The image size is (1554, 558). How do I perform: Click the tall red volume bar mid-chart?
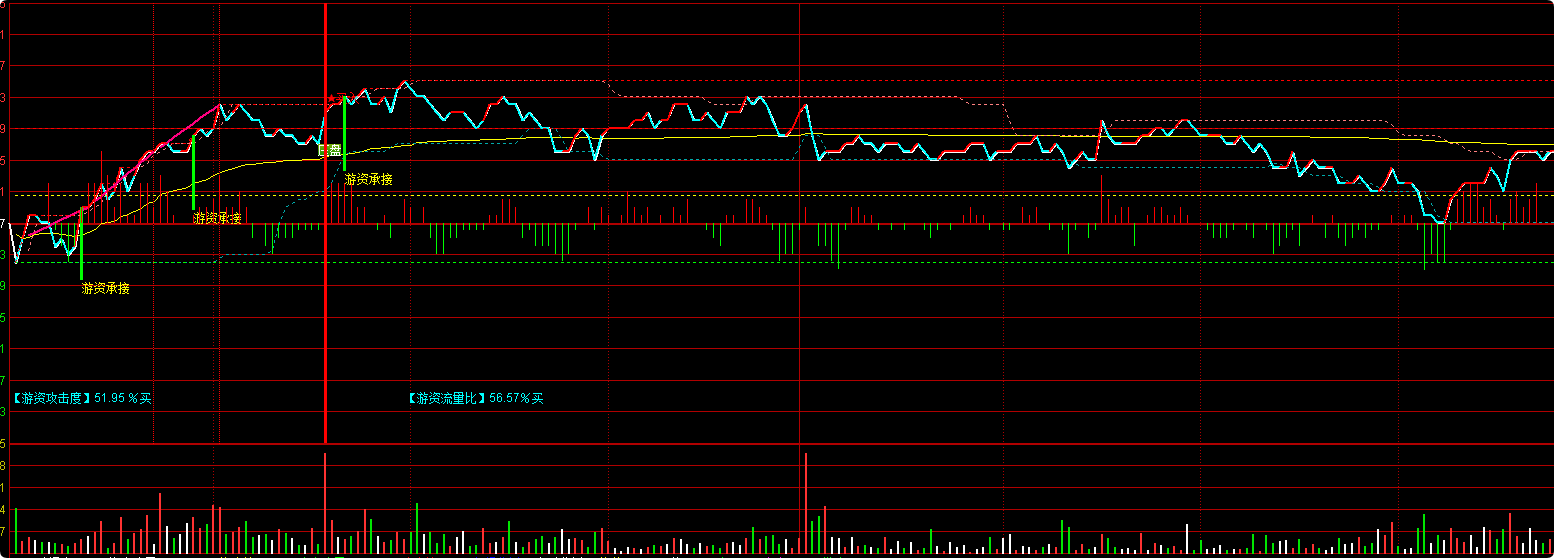click(x=805, y=500)
